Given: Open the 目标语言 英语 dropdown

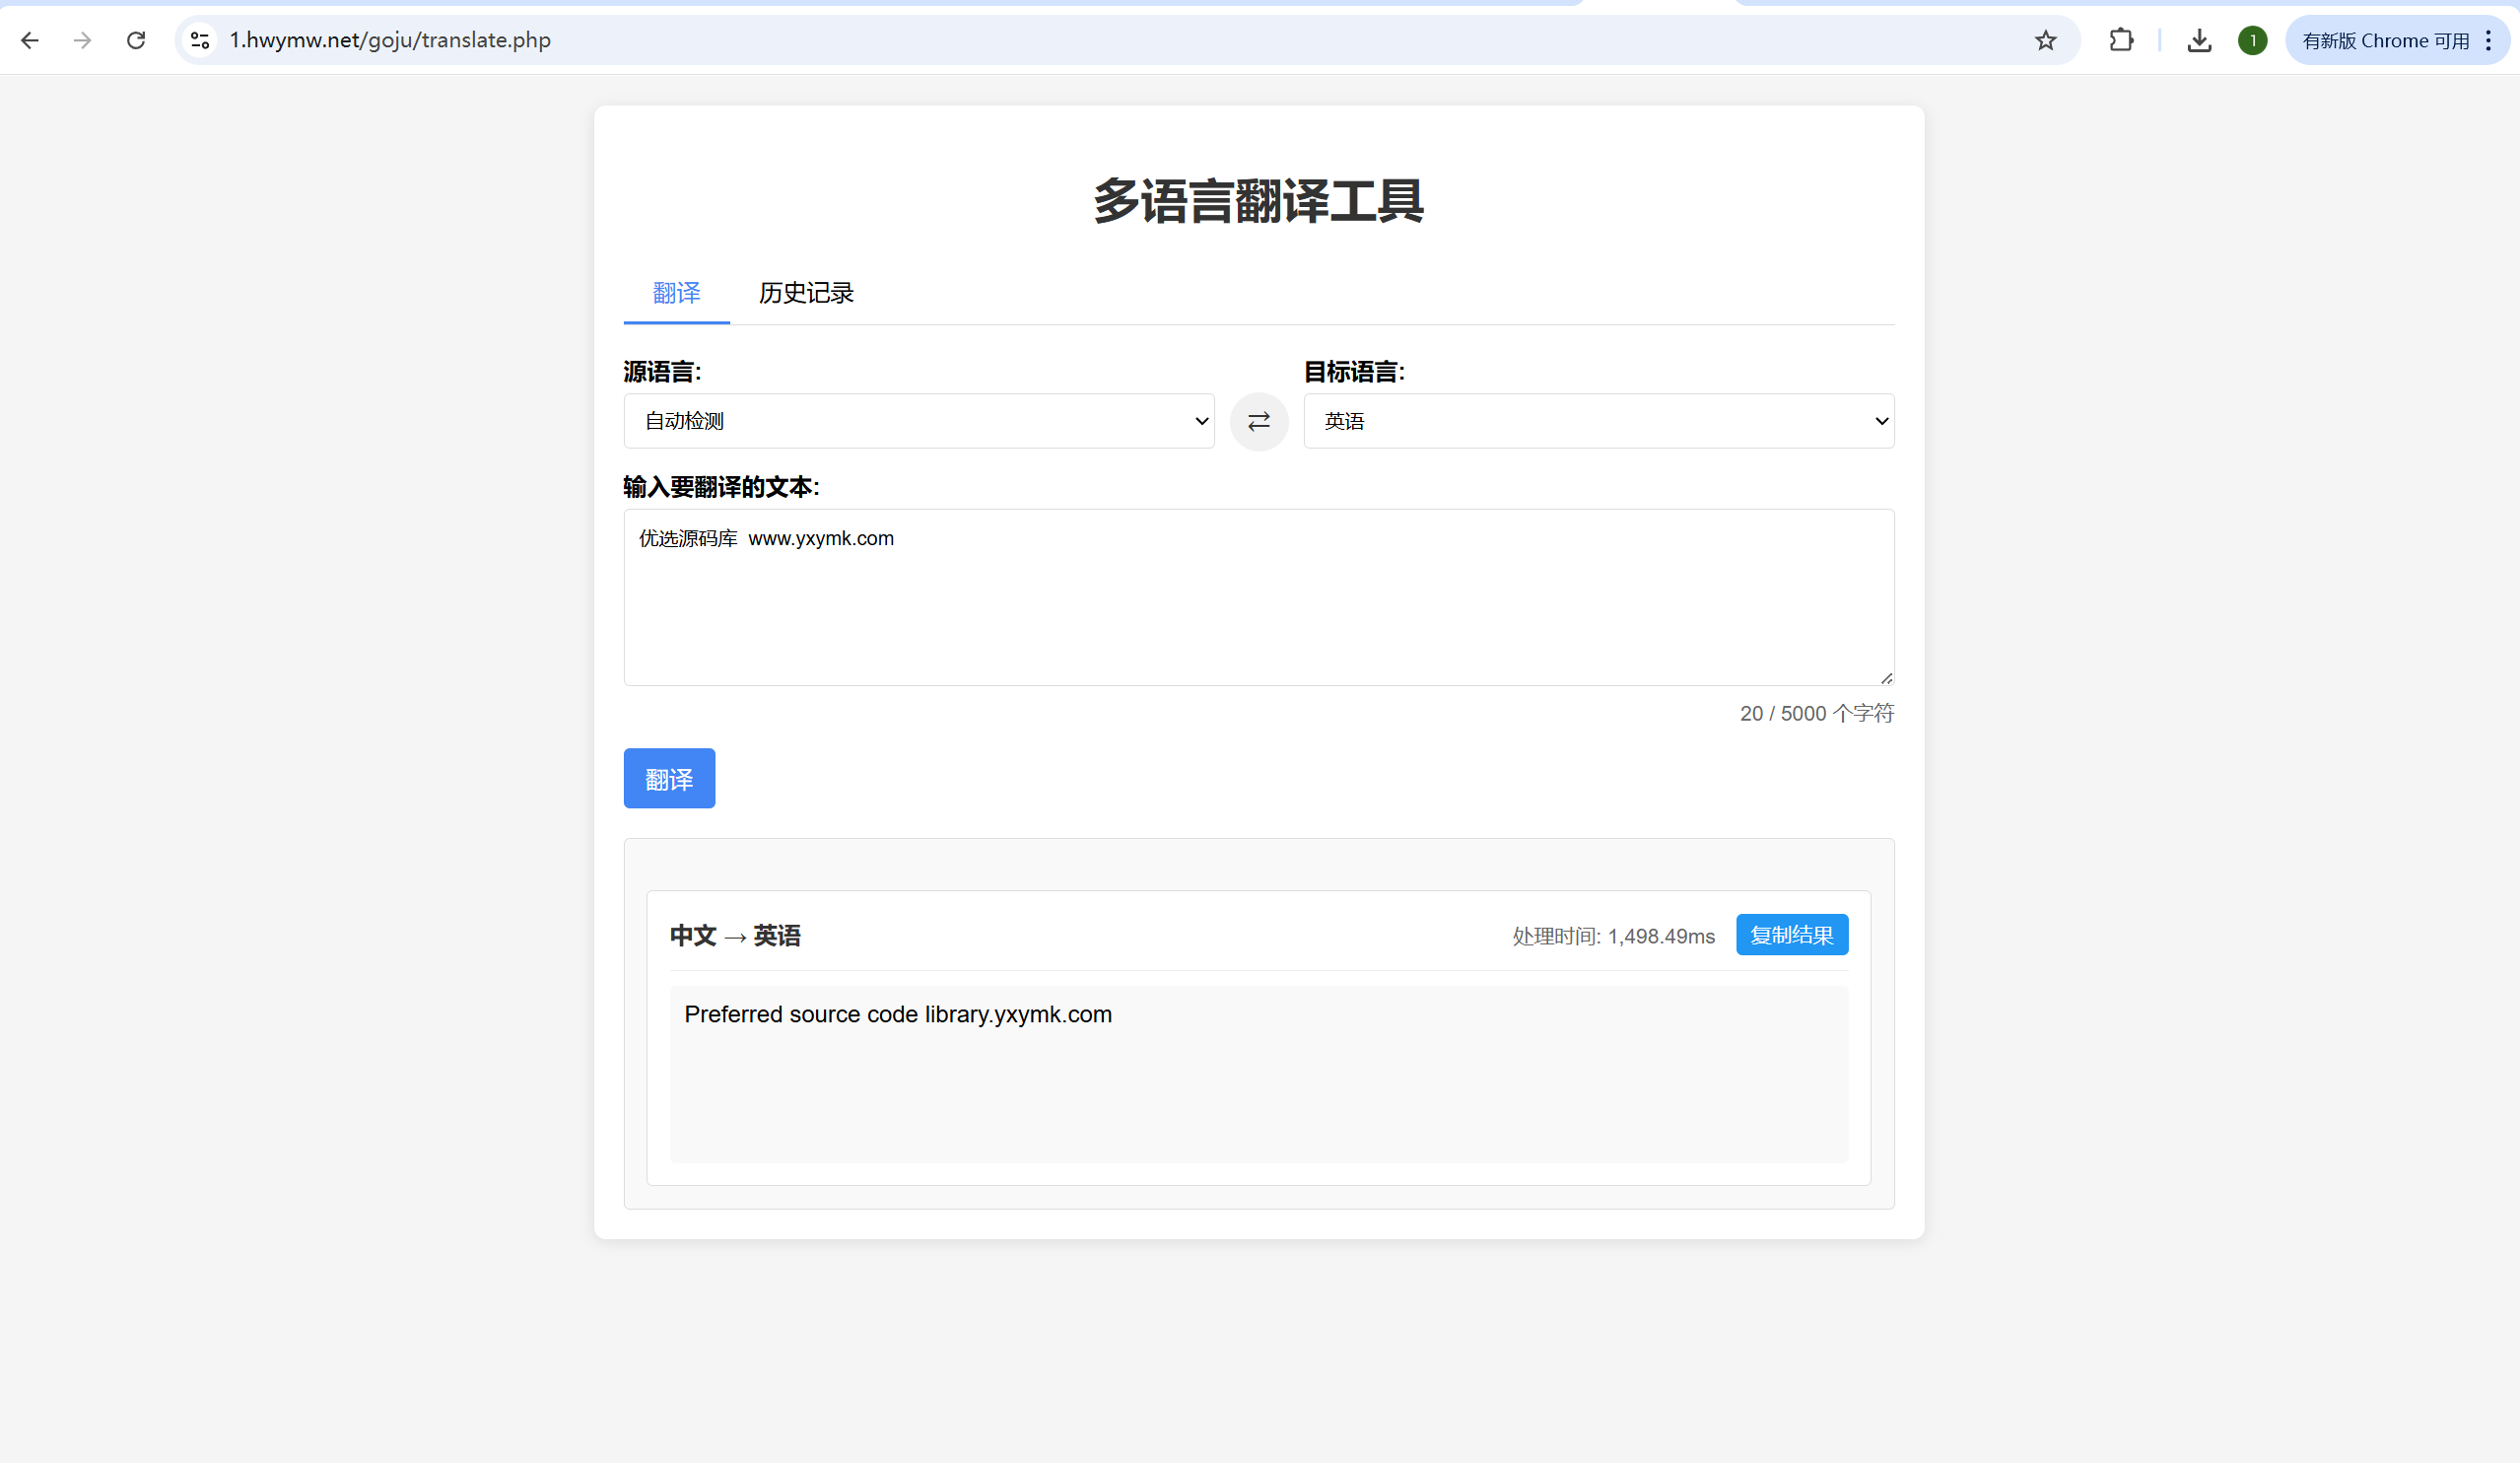Looking at the screenshot, I should (1599, 421).
